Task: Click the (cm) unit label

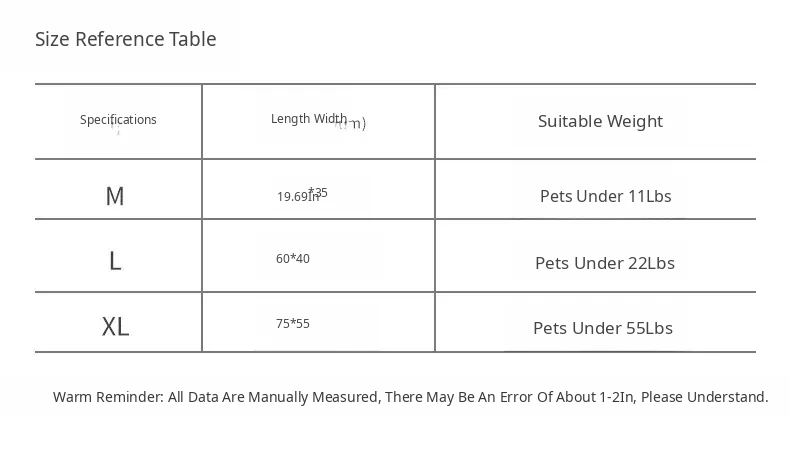Action: click(x=352, y=124)
